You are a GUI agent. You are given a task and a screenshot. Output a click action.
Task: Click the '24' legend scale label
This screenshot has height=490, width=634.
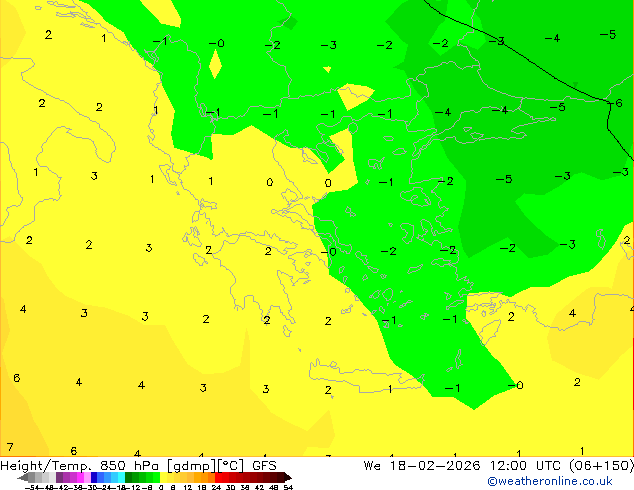coord(216,487)
